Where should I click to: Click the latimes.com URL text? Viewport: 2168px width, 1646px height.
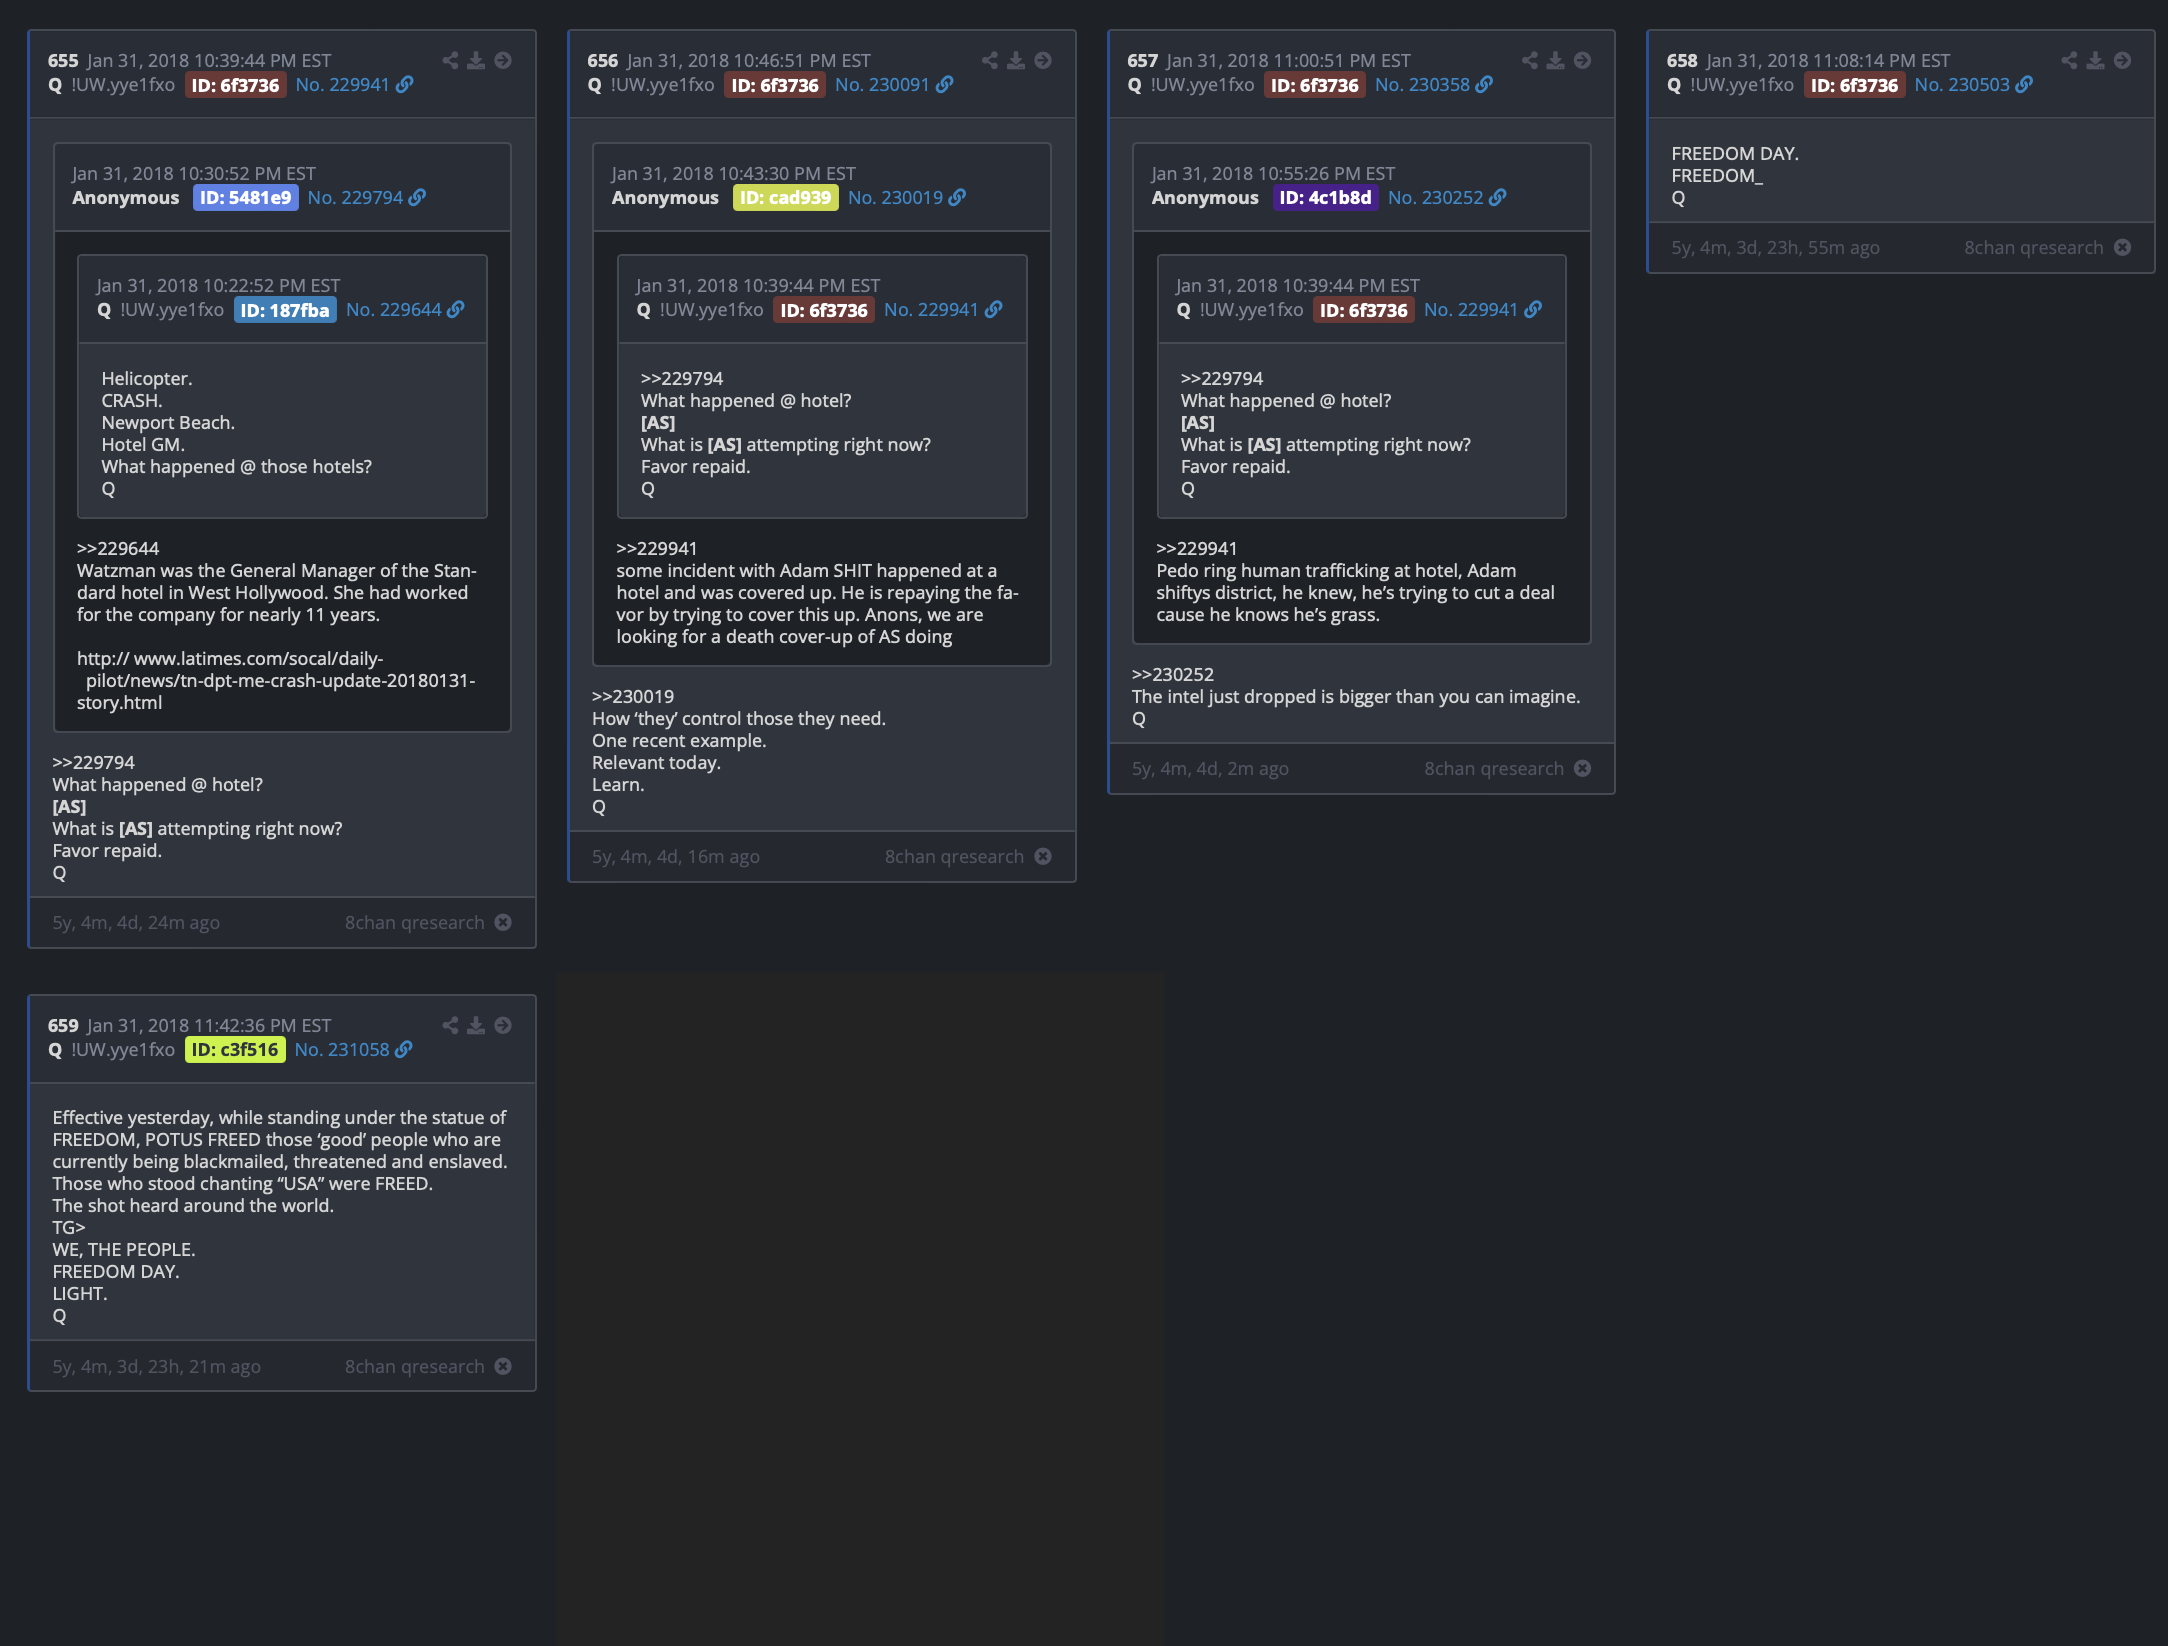coord(276,681)
